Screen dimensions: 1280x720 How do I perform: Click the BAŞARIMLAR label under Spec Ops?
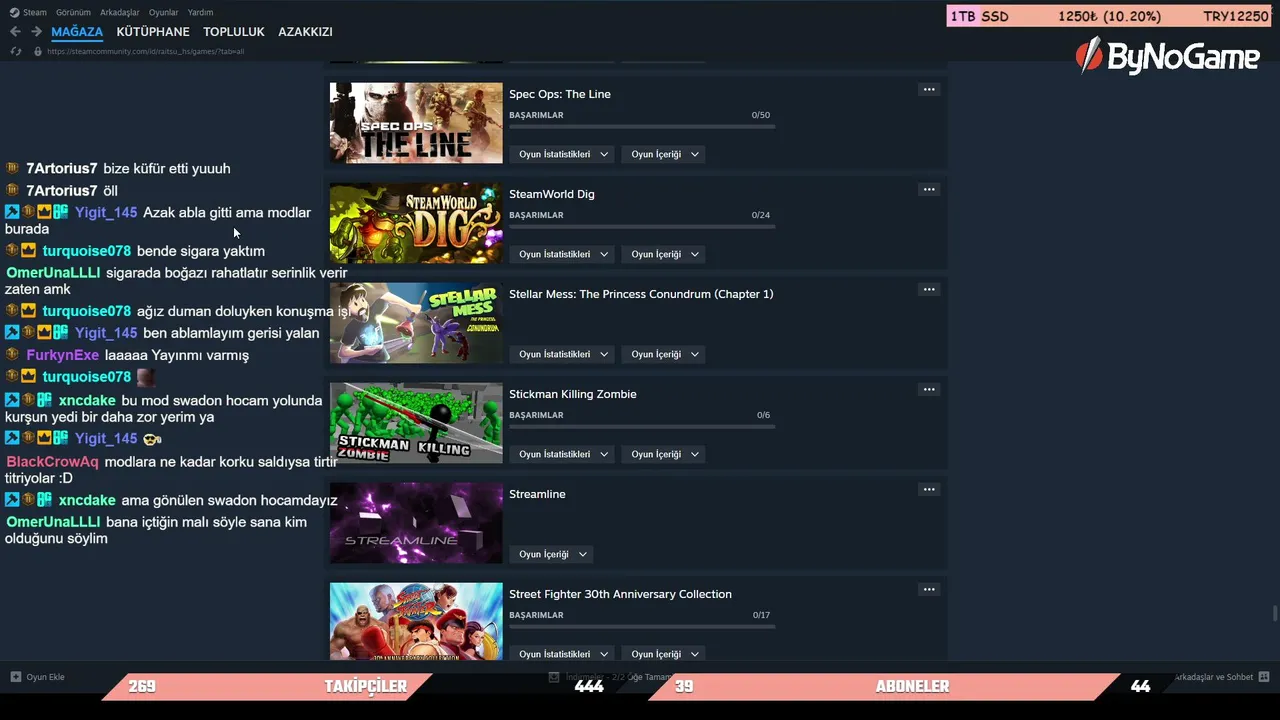[x=536, y=115]
